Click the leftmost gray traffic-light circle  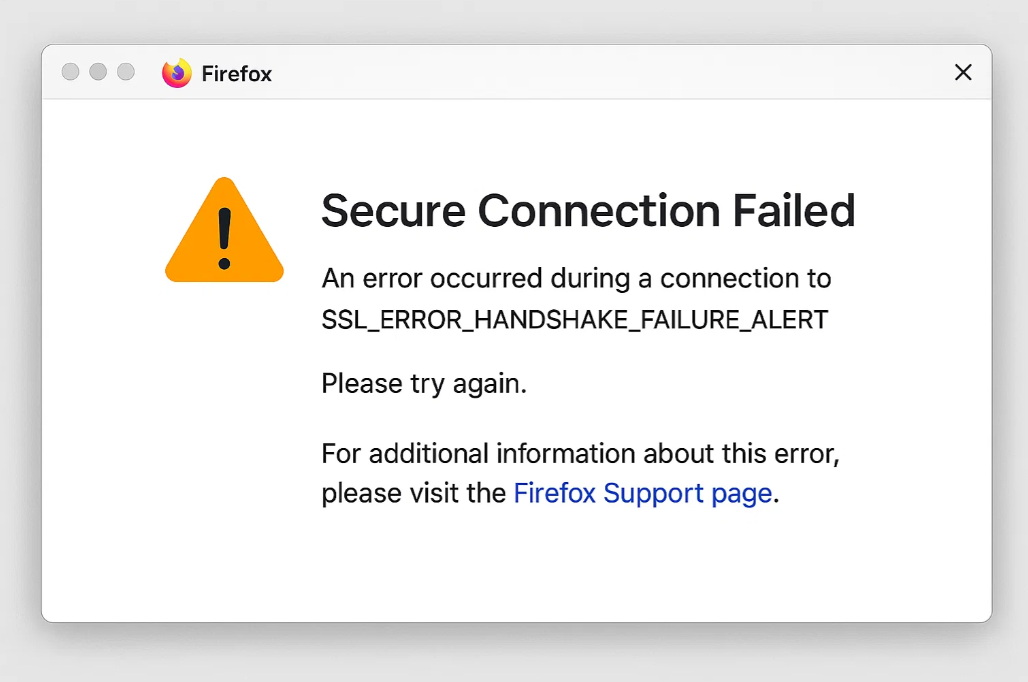(x=70, y=72)
